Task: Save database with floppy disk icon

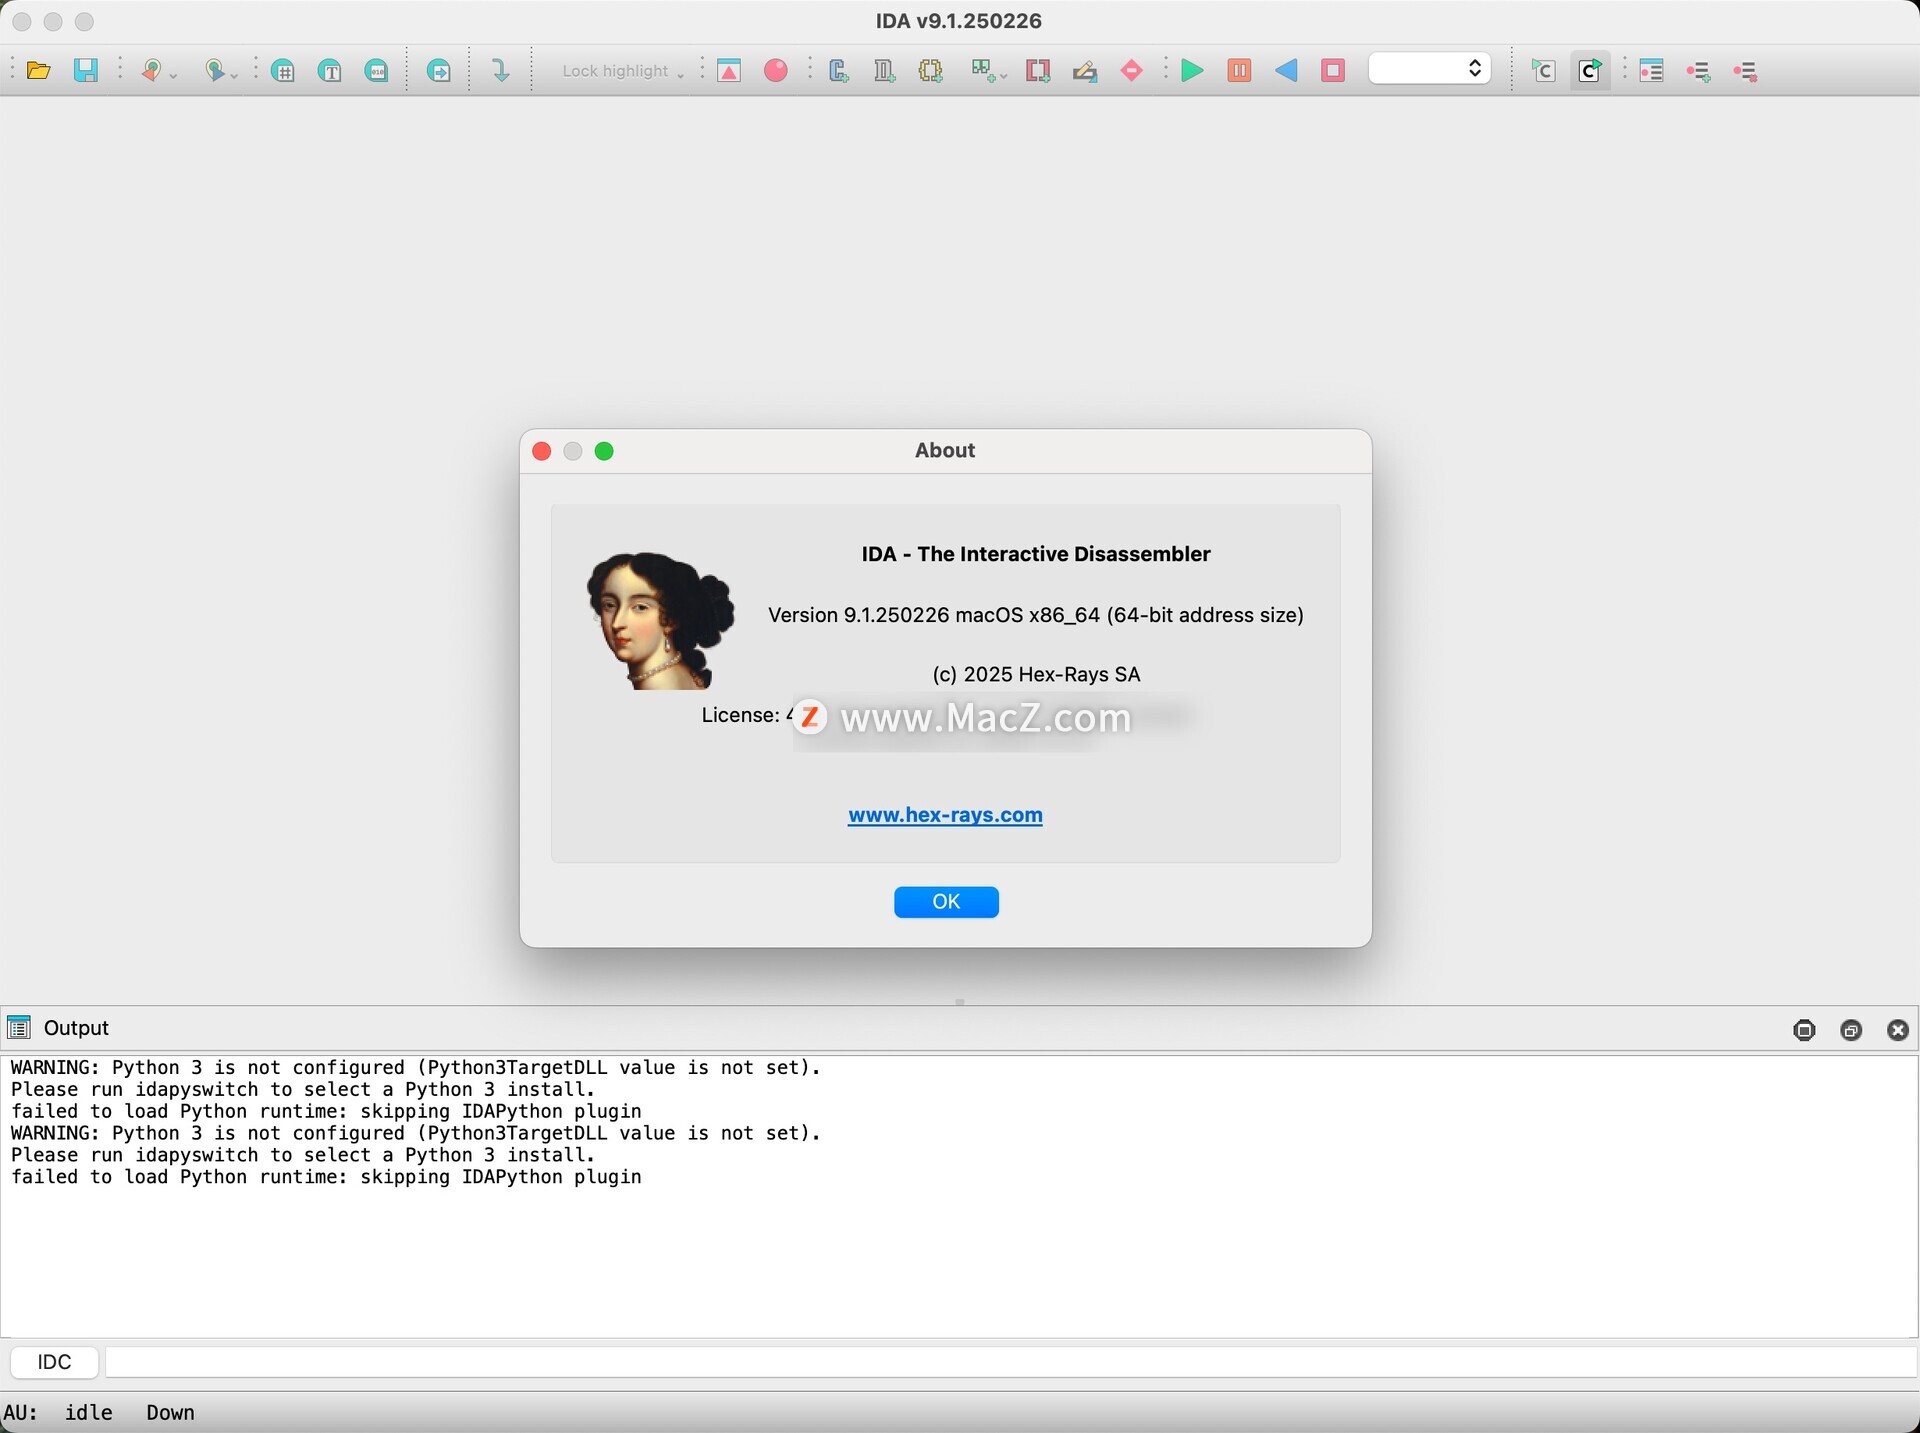Action: [x=86, y=71]
